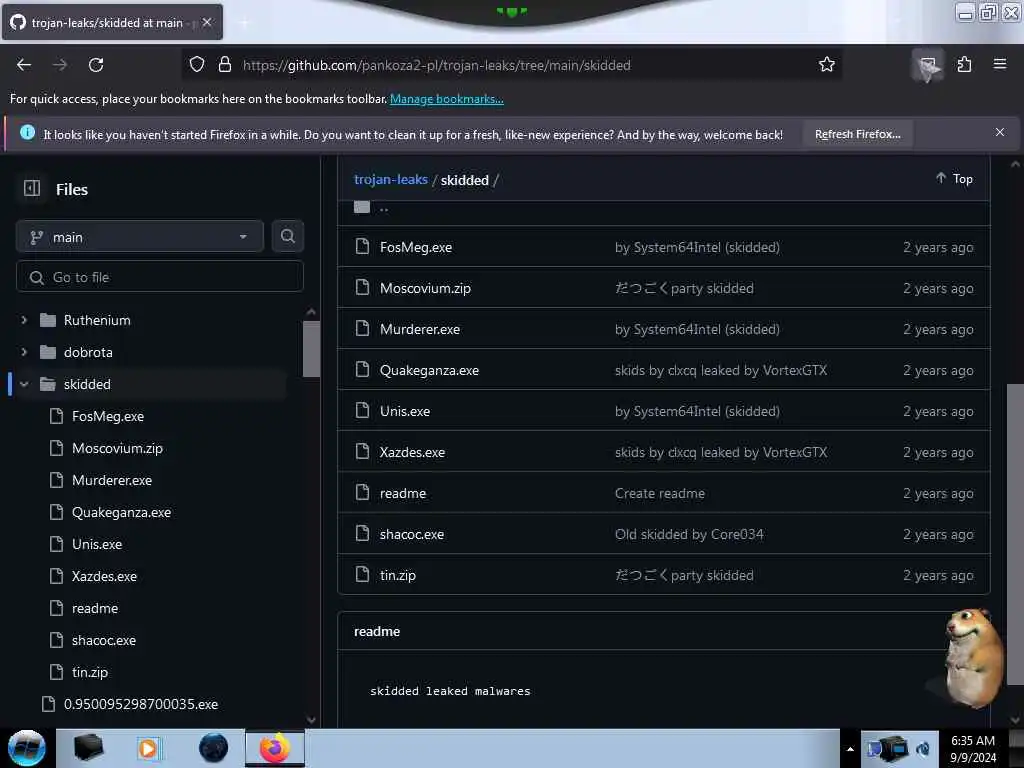The image size is (1024, 768).
Task: Expand the dobrota folder chevron
Action: click(x=24, y=352)
